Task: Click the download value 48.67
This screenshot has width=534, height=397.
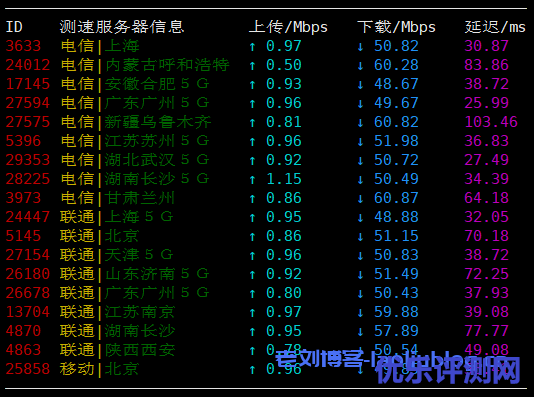Action: click(396, 84)
